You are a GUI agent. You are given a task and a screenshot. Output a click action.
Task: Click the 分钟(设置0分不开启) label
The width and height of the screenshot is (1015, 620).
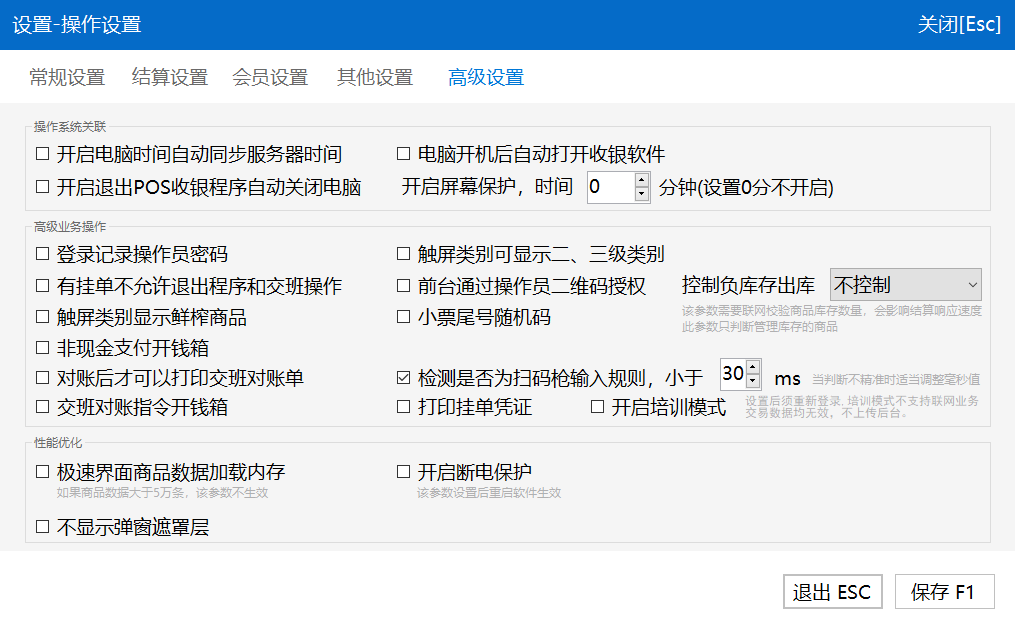[x=746, y=188]
